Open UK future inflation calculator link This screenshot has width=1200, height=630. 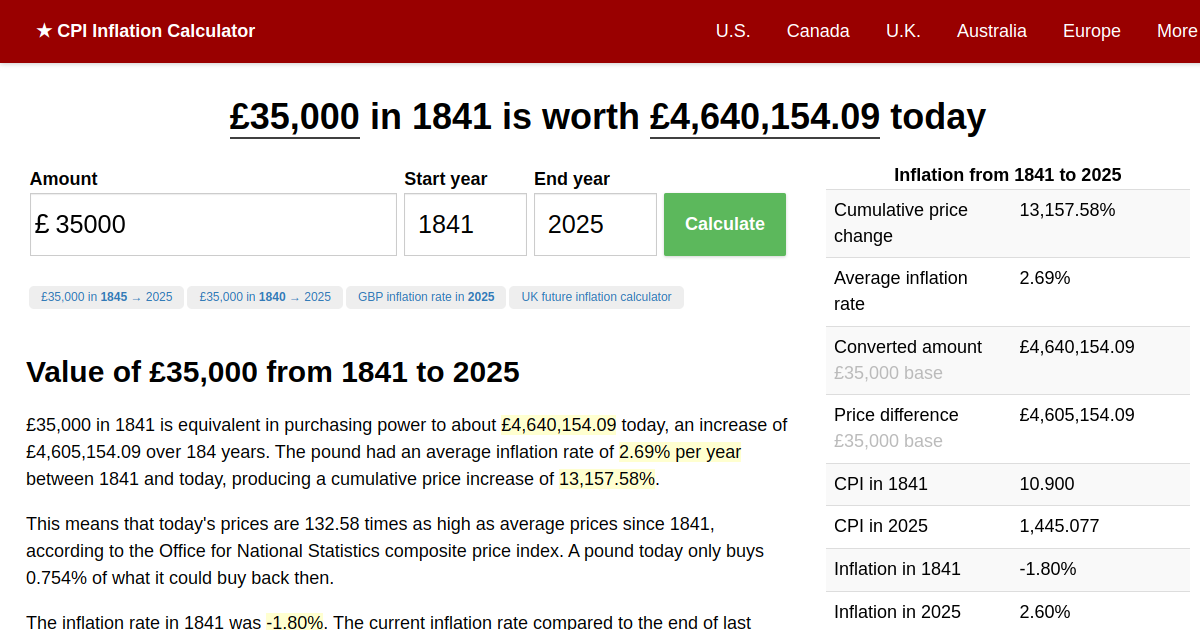click(x=596, y=297)
